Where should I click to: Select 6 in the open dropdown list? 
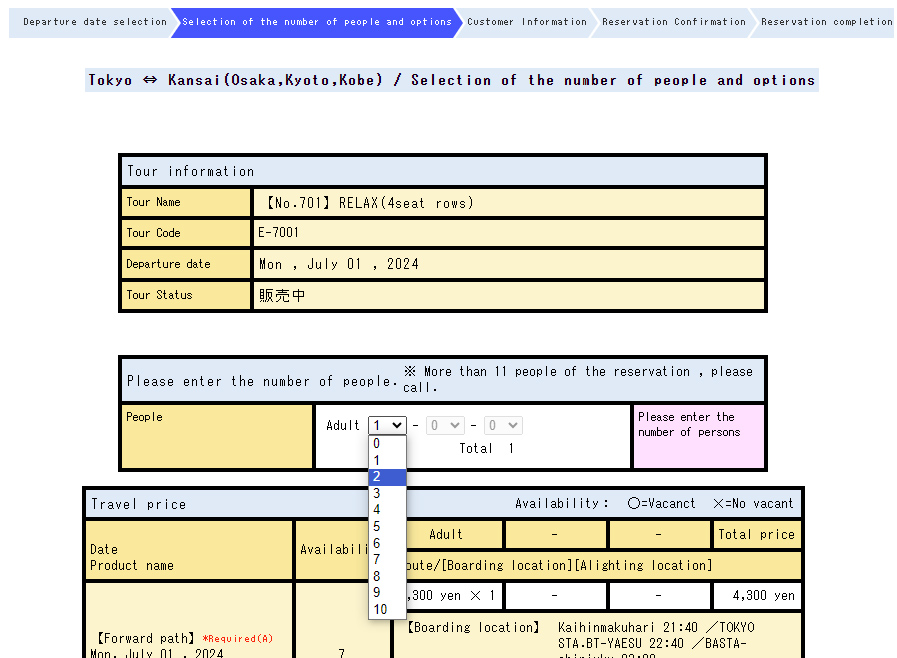point(386,544)
